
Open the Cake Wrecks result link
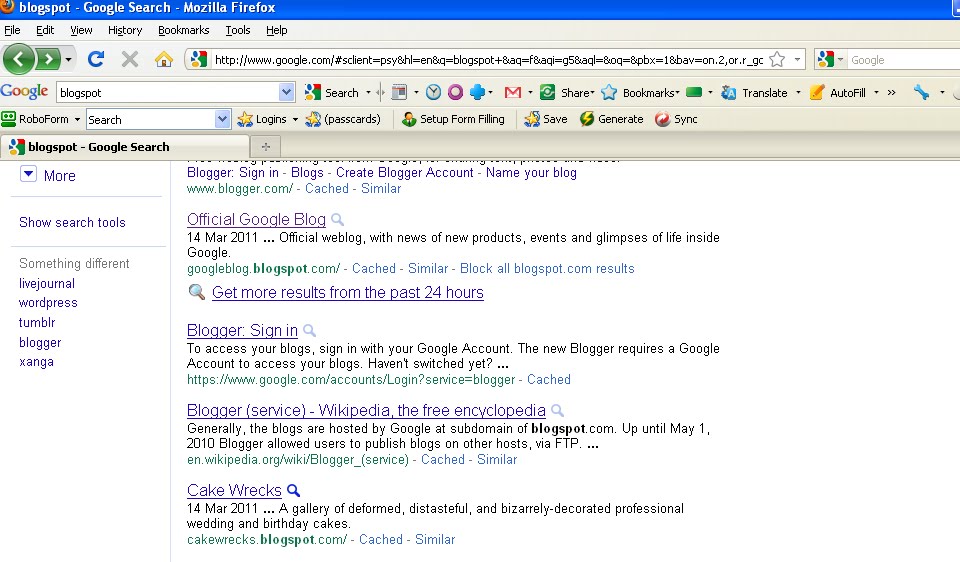[234, 490]
